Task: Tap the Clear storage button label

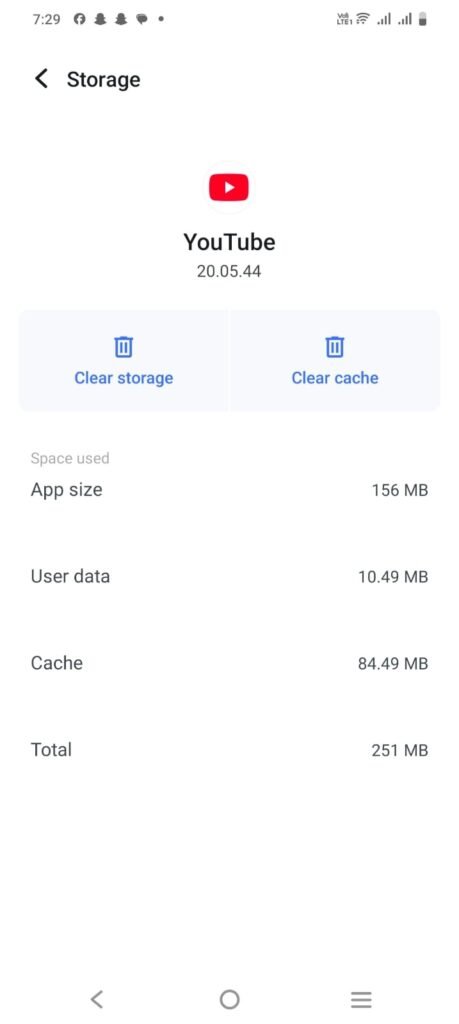Action: [123, 377]
